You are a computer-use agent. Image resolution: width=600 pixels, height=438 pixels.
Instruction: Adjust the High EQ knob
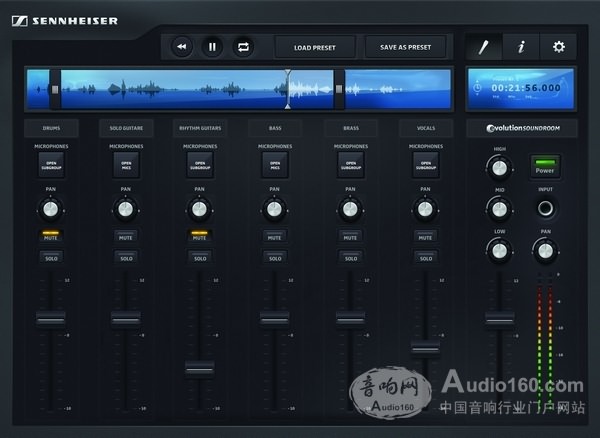pyautogui.click(x=498, y=167)
